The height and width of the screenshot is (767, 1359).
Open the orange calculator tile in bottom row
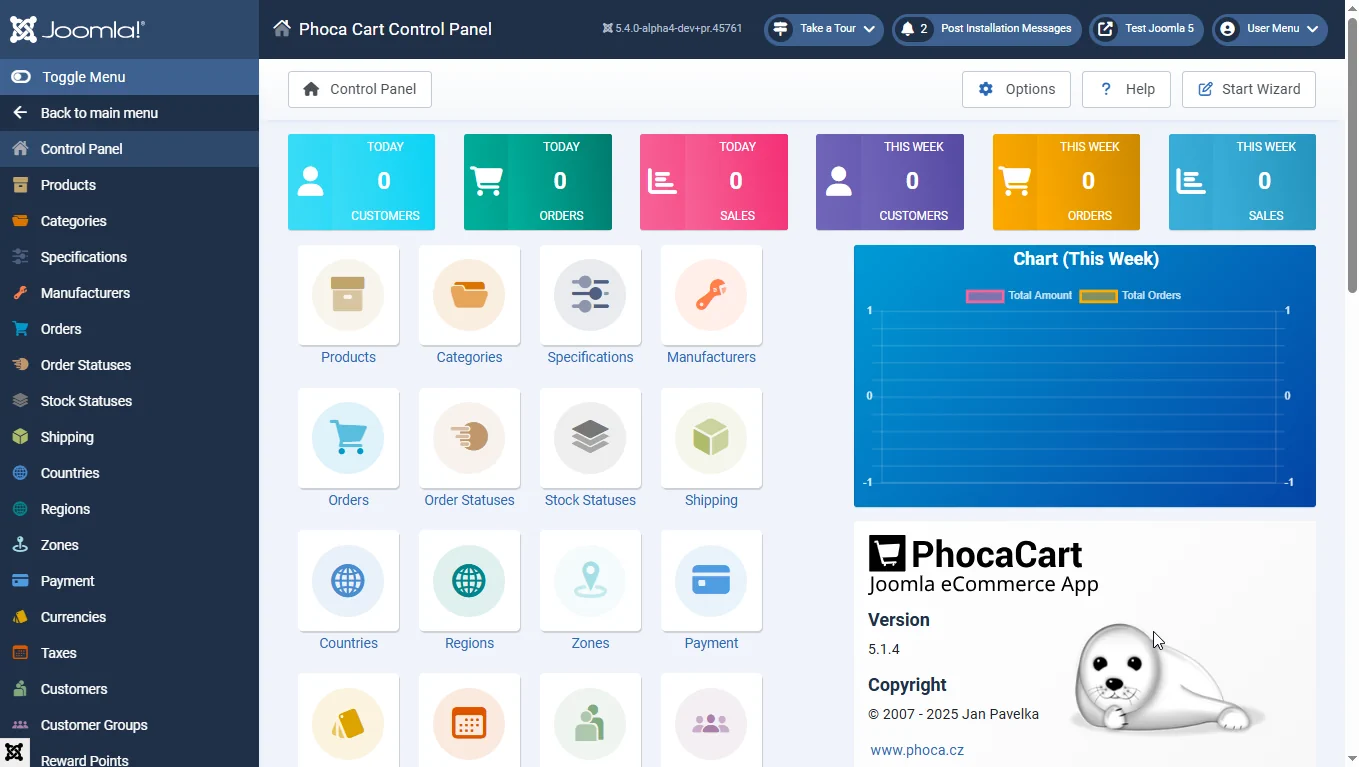[x=469, y=720]
